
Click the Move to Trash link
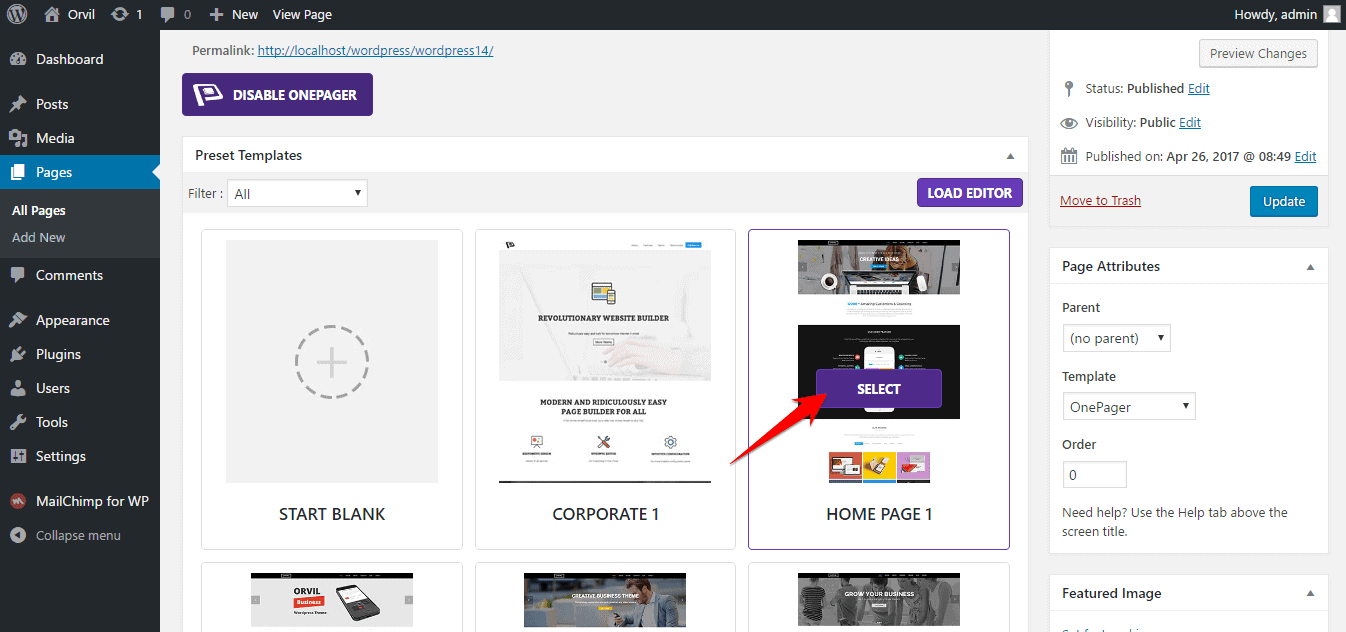(1100, 201)
